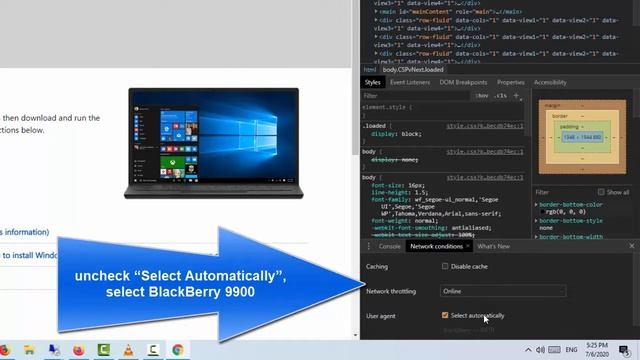640x360 pixels.
Task: Open the volume control in the system tray
Action: coord(540,350)
